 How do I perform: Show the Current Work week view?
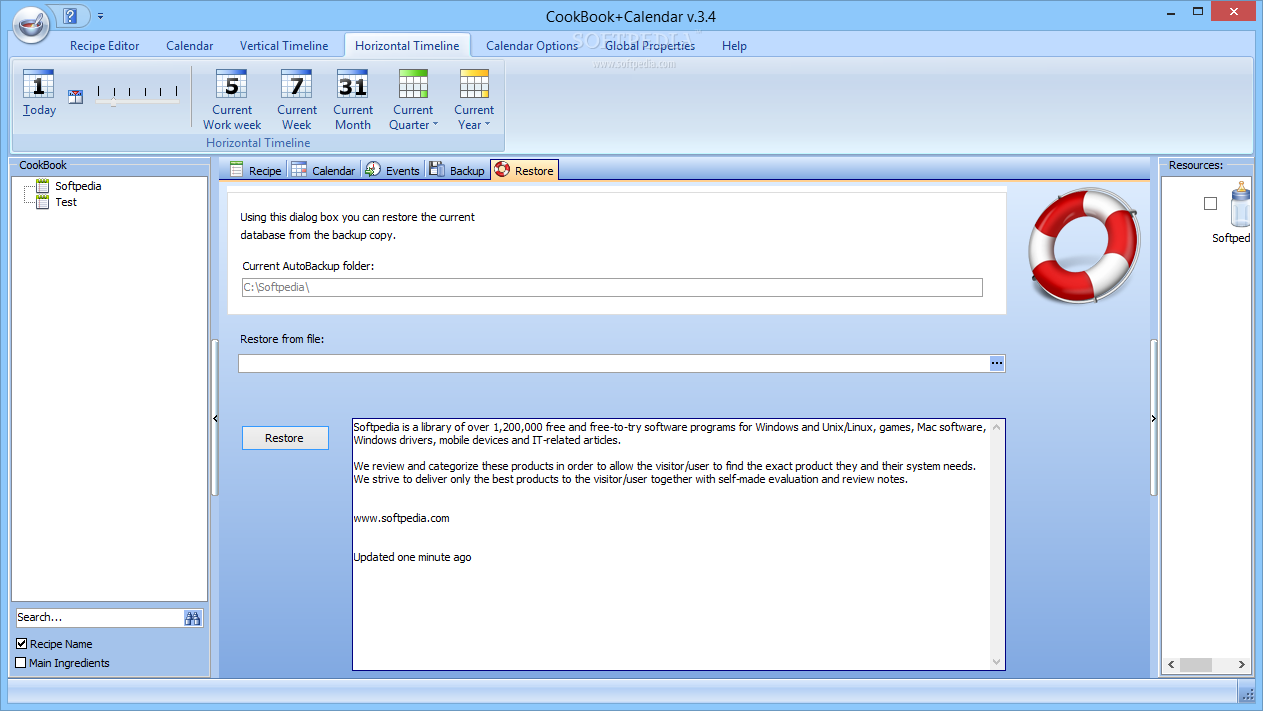tap(232, 100)
